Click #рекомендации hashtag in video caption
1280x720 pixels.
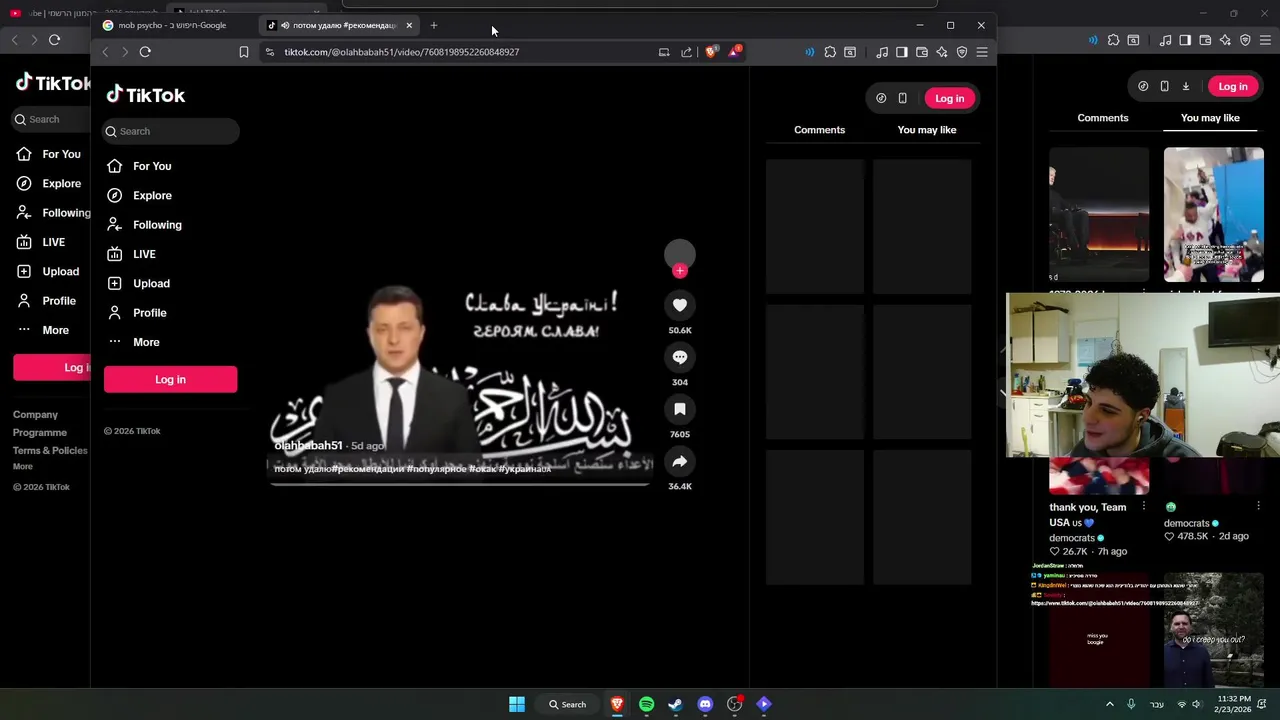pos(367,469)
